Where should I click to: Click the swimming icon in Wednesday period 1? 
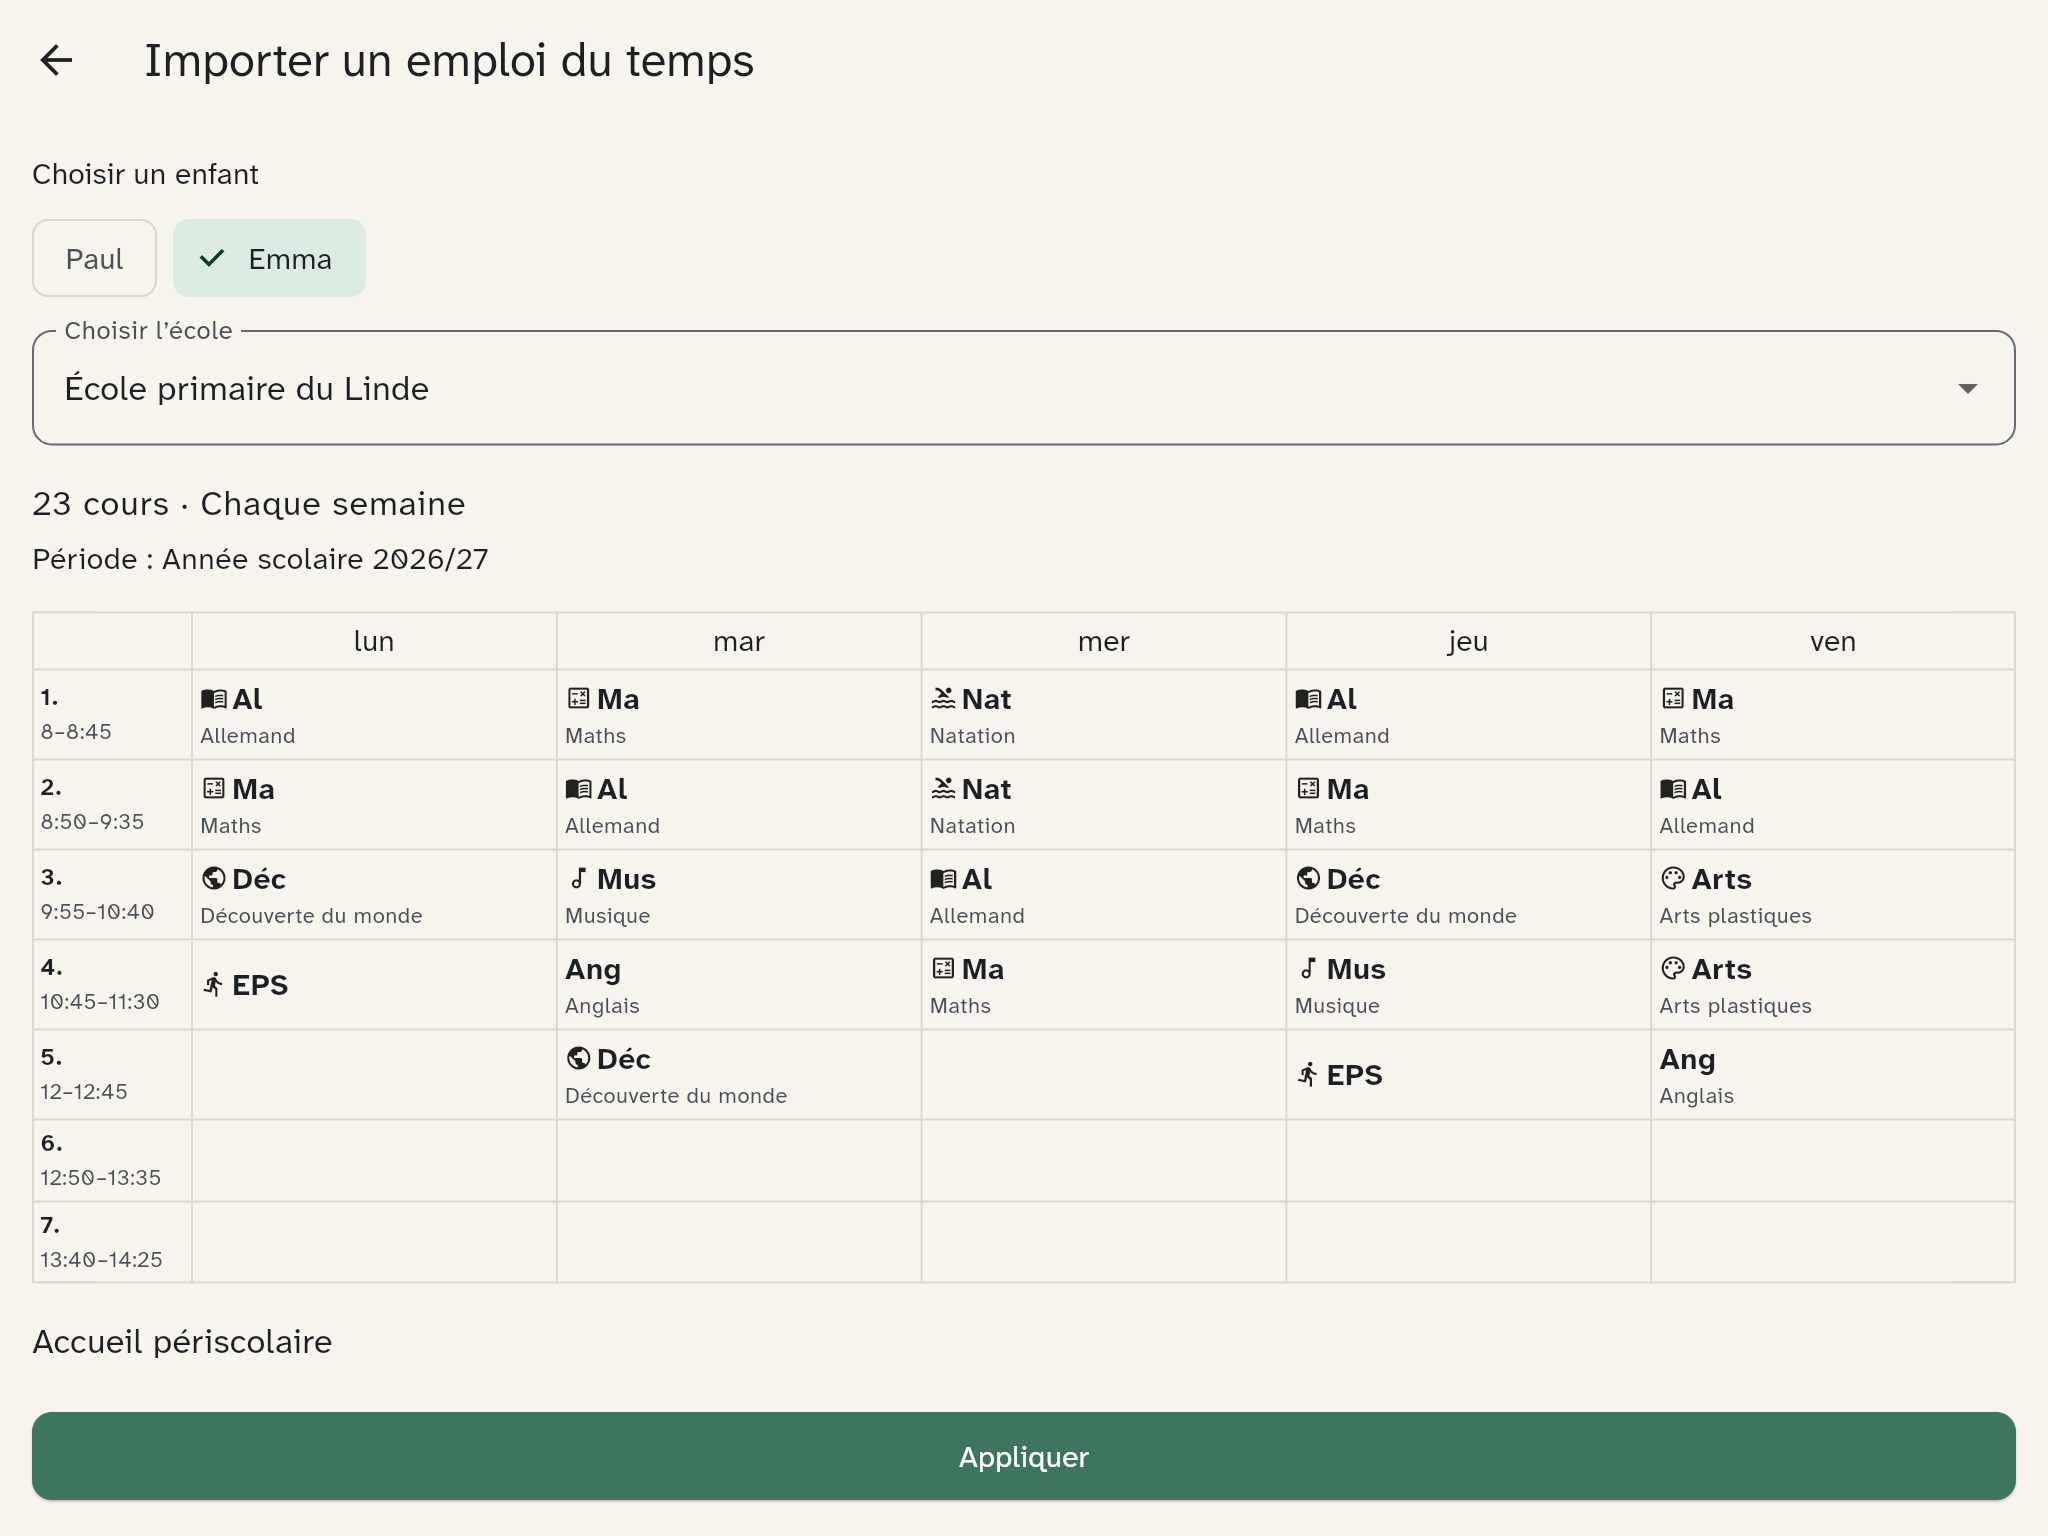click(943, 699)
